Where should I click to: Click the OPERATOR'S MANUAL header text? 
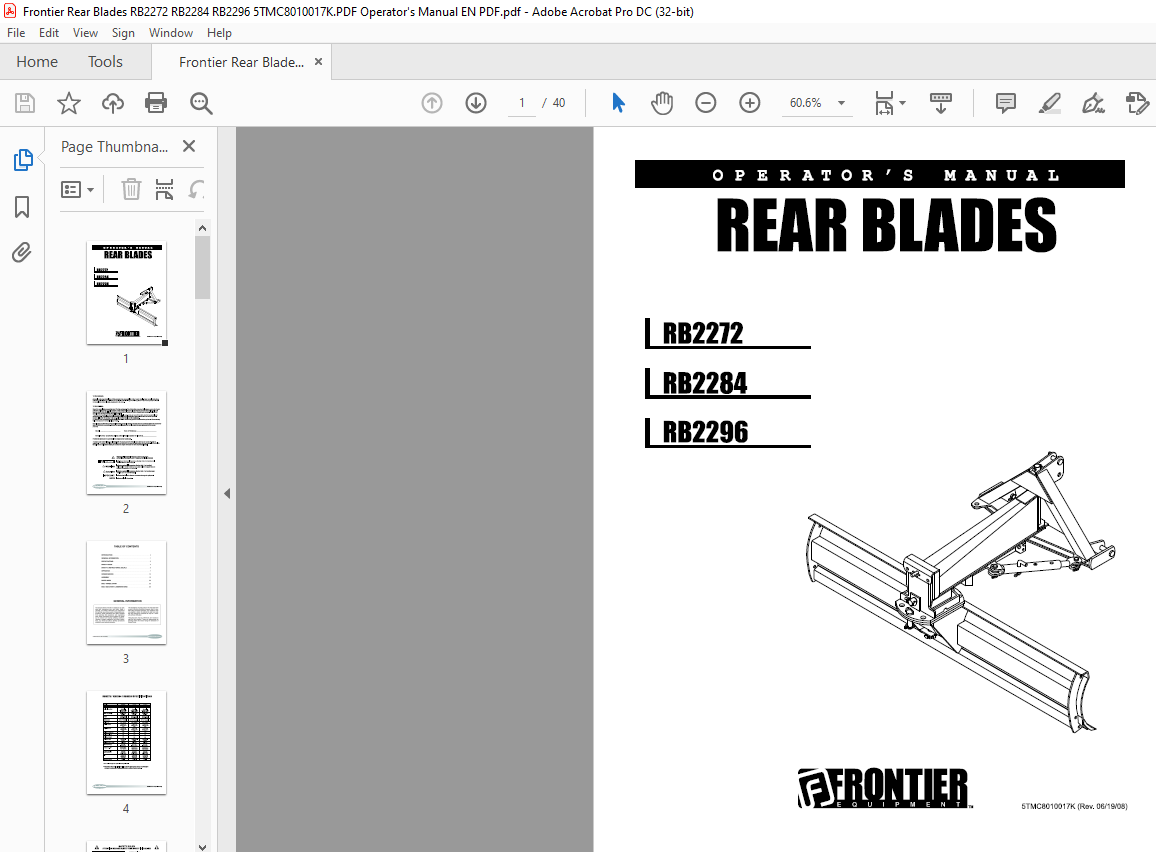pyautogui.click(x=886, y=175)
